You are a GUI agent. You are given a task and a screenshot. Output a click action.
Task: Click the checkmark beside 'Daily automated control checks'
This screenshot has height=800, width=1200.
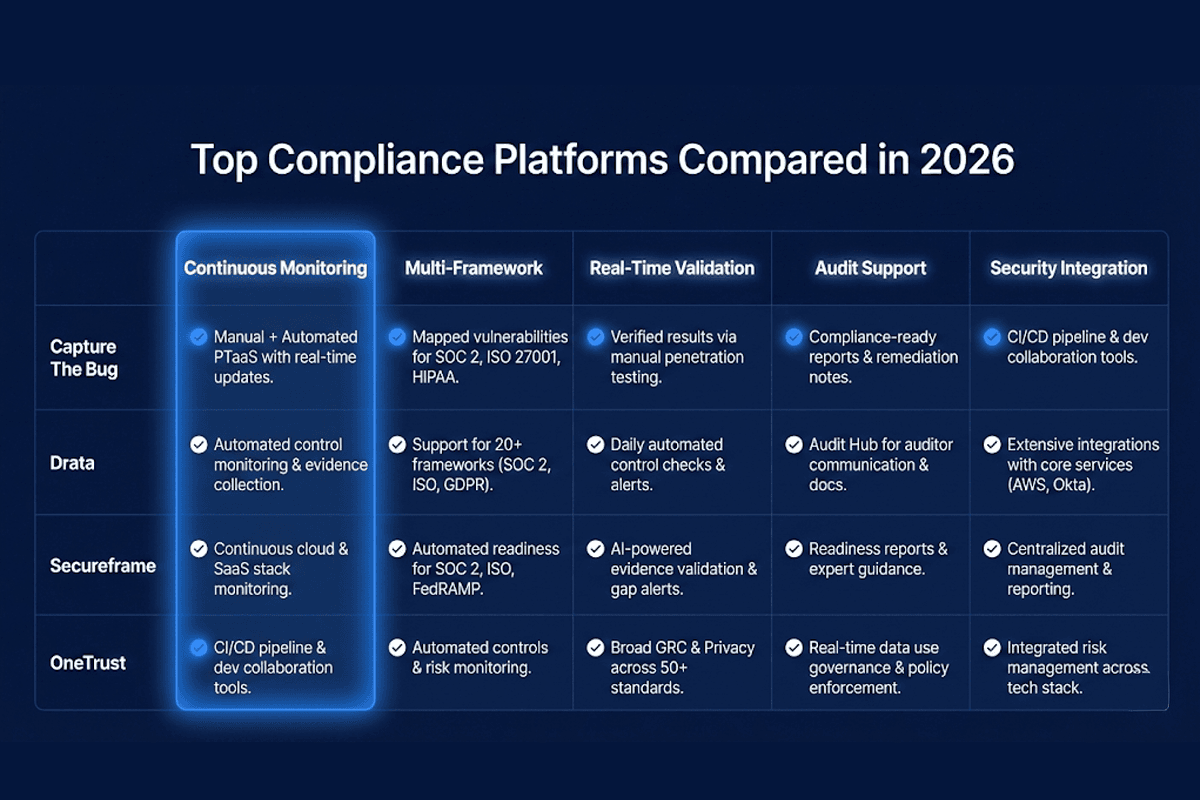click(595, 444)
